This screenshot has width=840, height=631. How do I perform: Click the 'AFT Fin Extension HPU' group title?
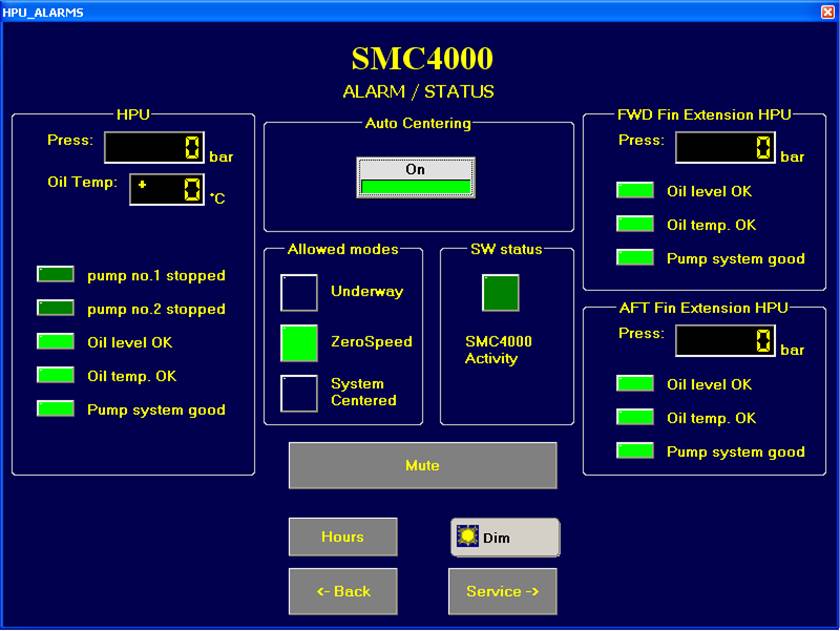(x=704, y=308)
